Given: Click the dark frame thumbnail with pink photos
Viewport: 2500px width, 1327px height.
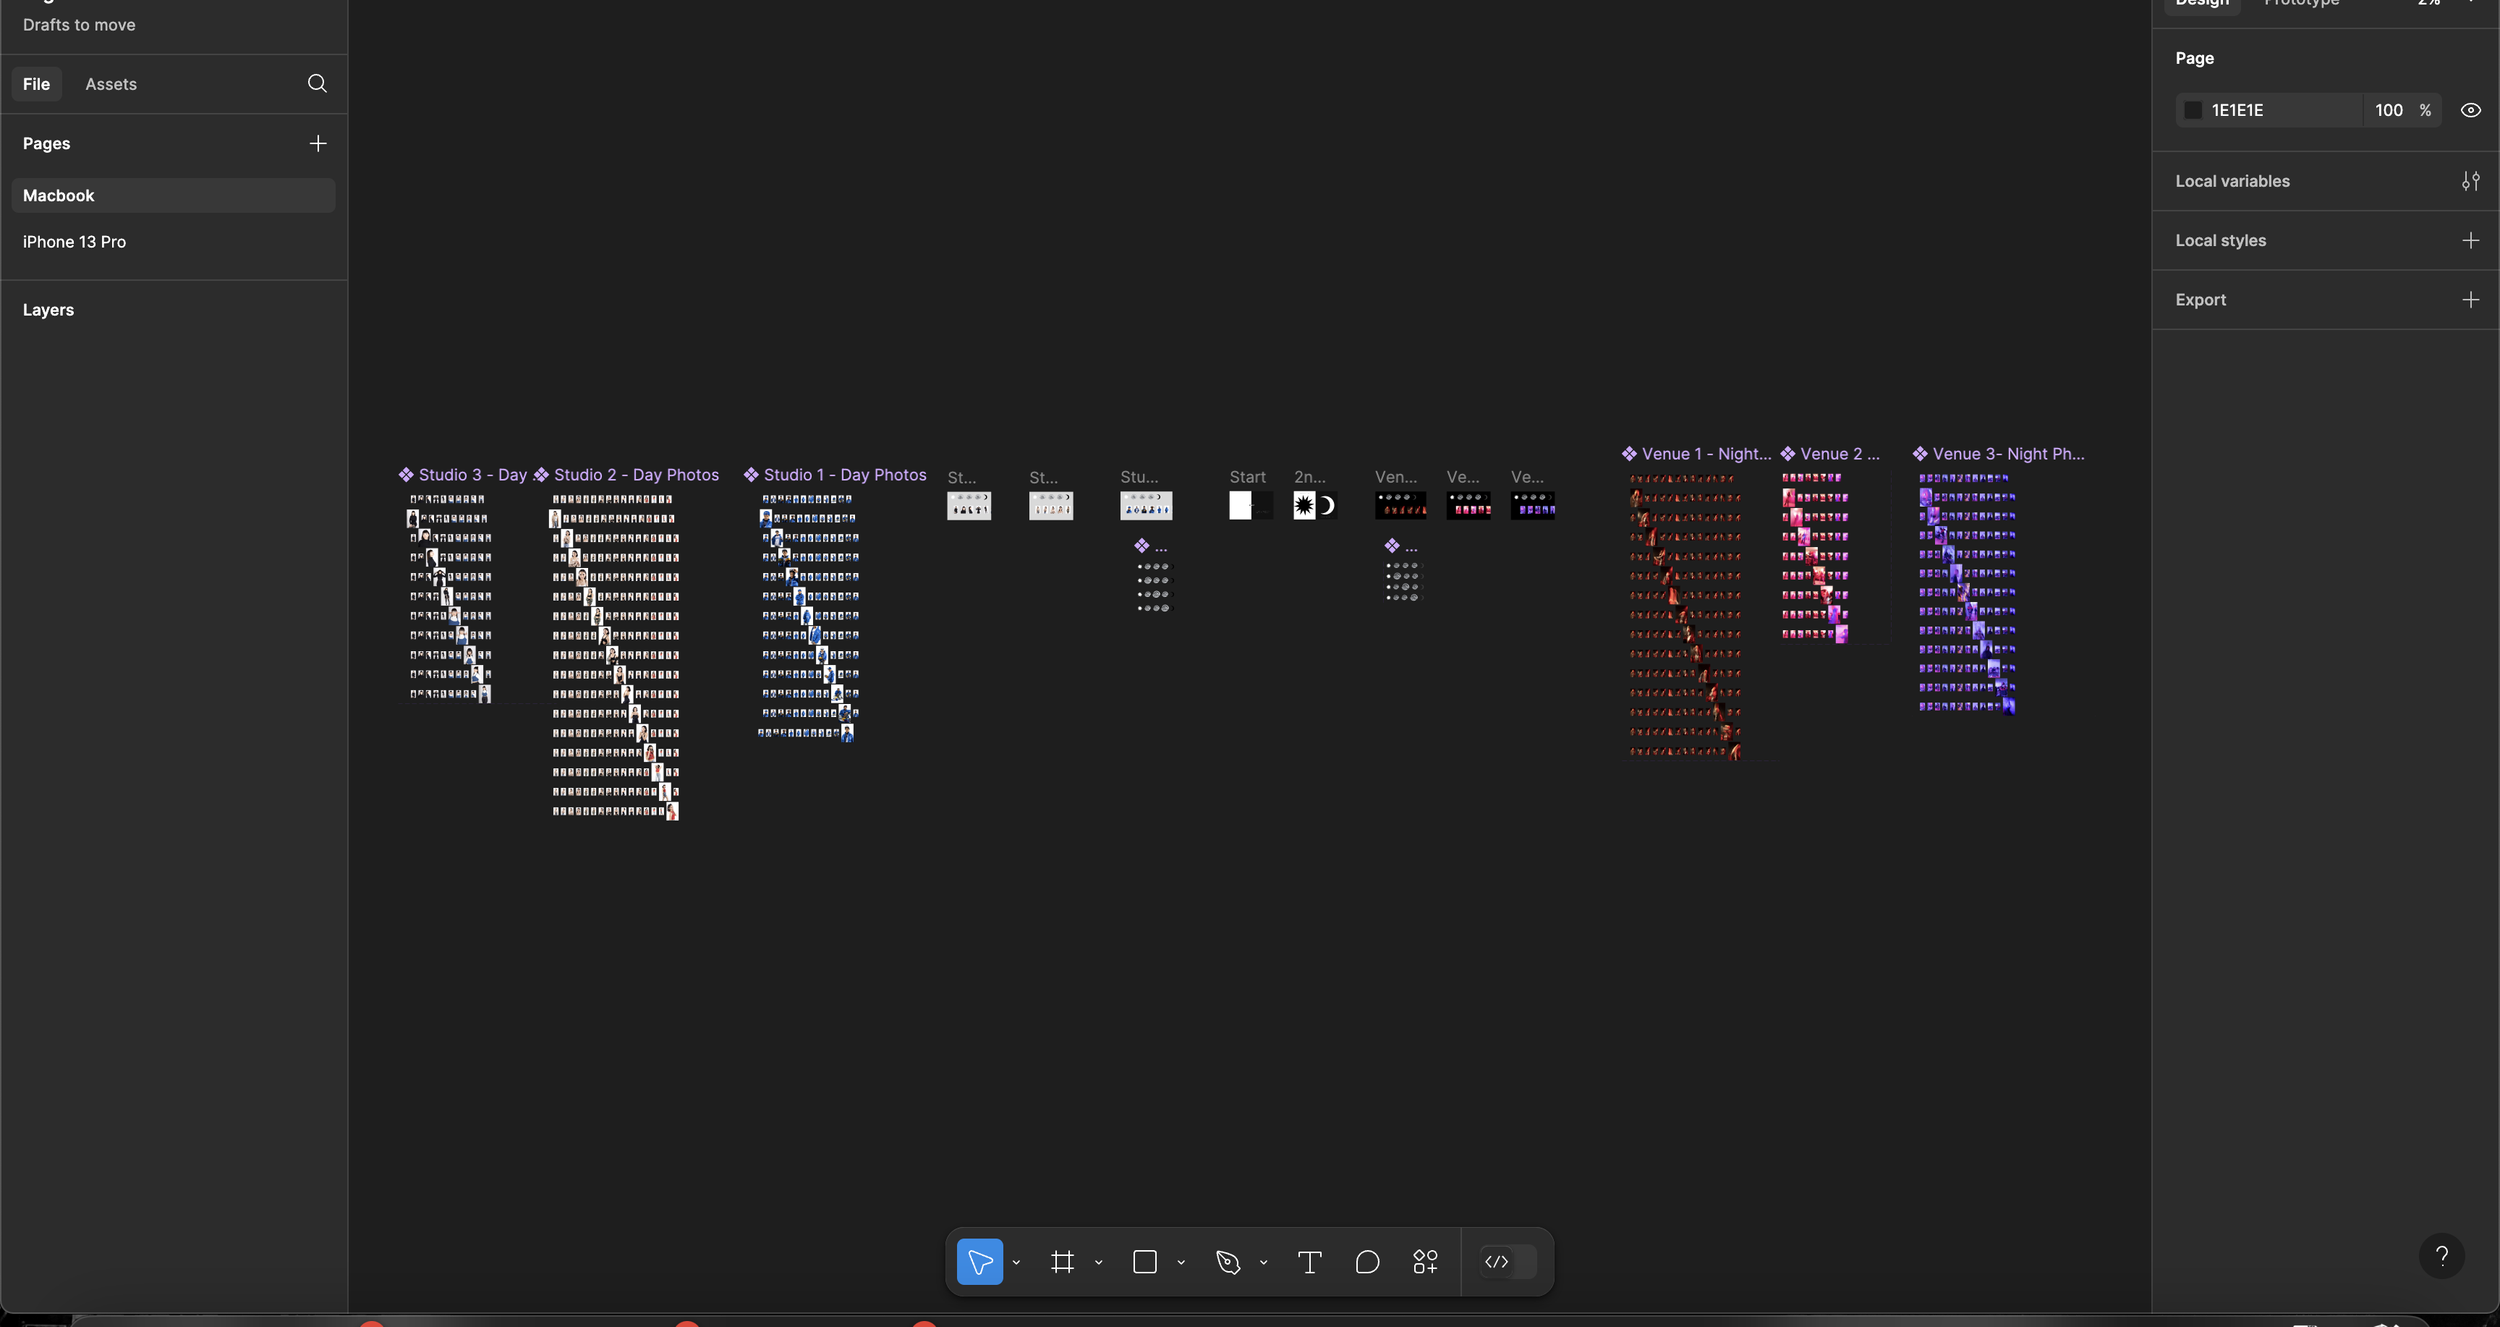Looking at the screenshot, I should coord(1468,505).
